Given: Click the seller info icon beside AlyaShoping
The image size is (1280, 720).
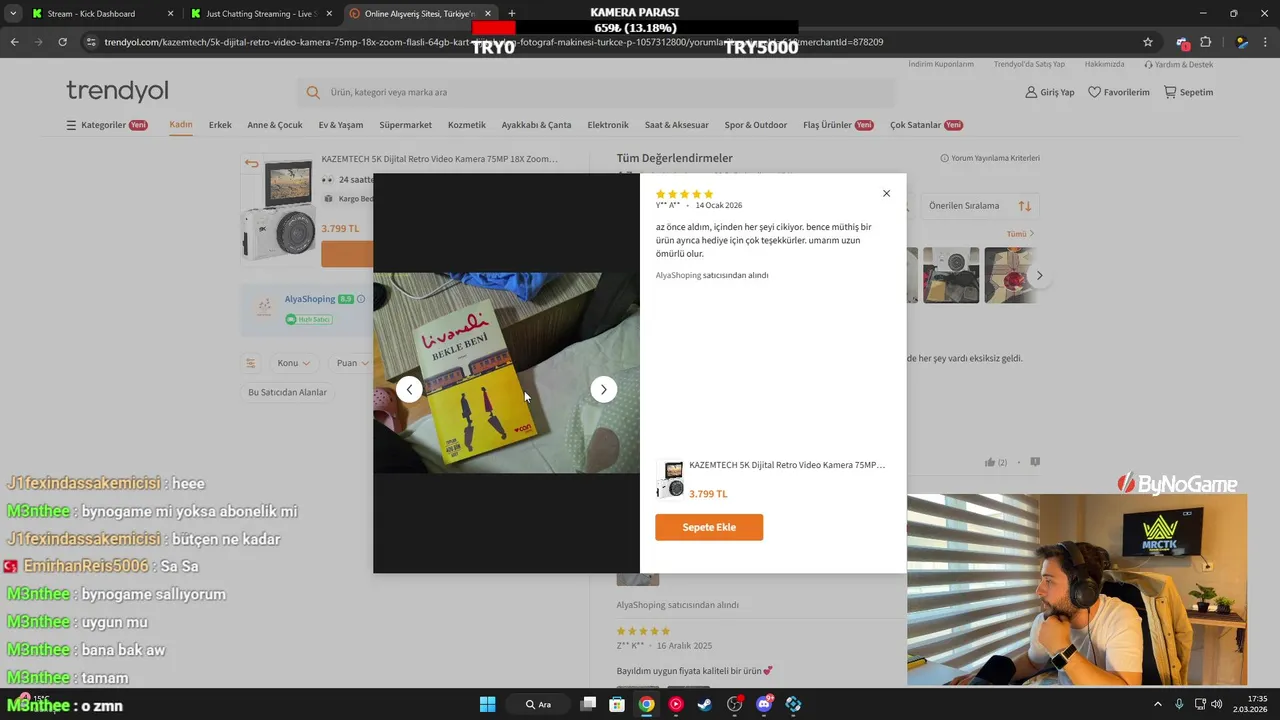Looking at the screenshot, I should [361, 299].
